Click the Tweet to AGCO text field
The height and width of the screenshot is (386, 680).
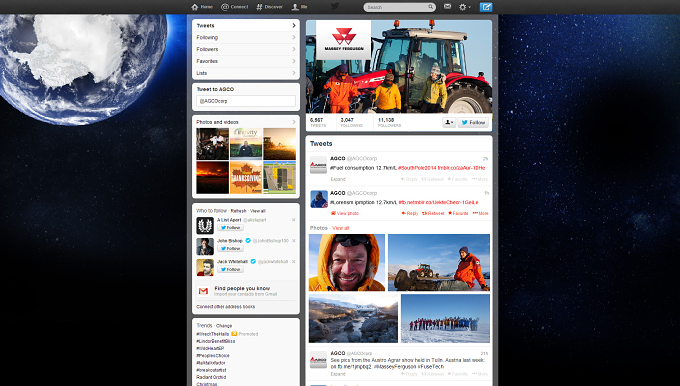(x=246, y=101)
